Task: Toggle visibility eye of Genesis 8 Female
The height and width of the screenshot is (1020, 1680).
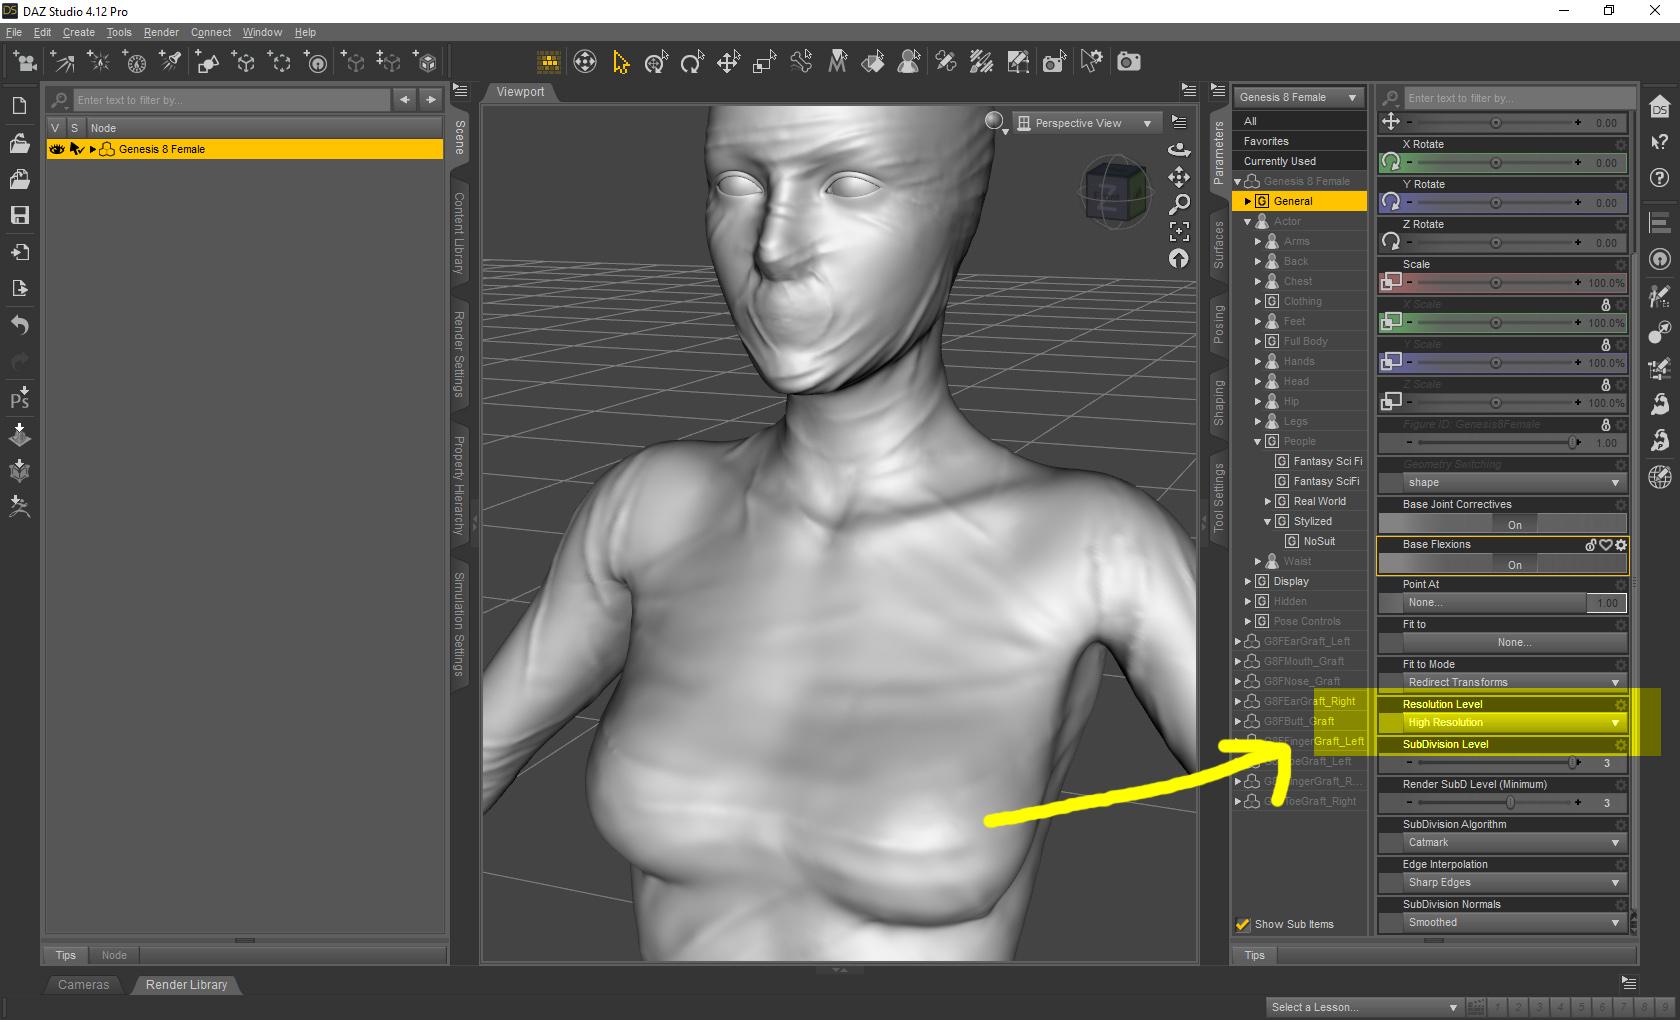Action: coord(56,149)
